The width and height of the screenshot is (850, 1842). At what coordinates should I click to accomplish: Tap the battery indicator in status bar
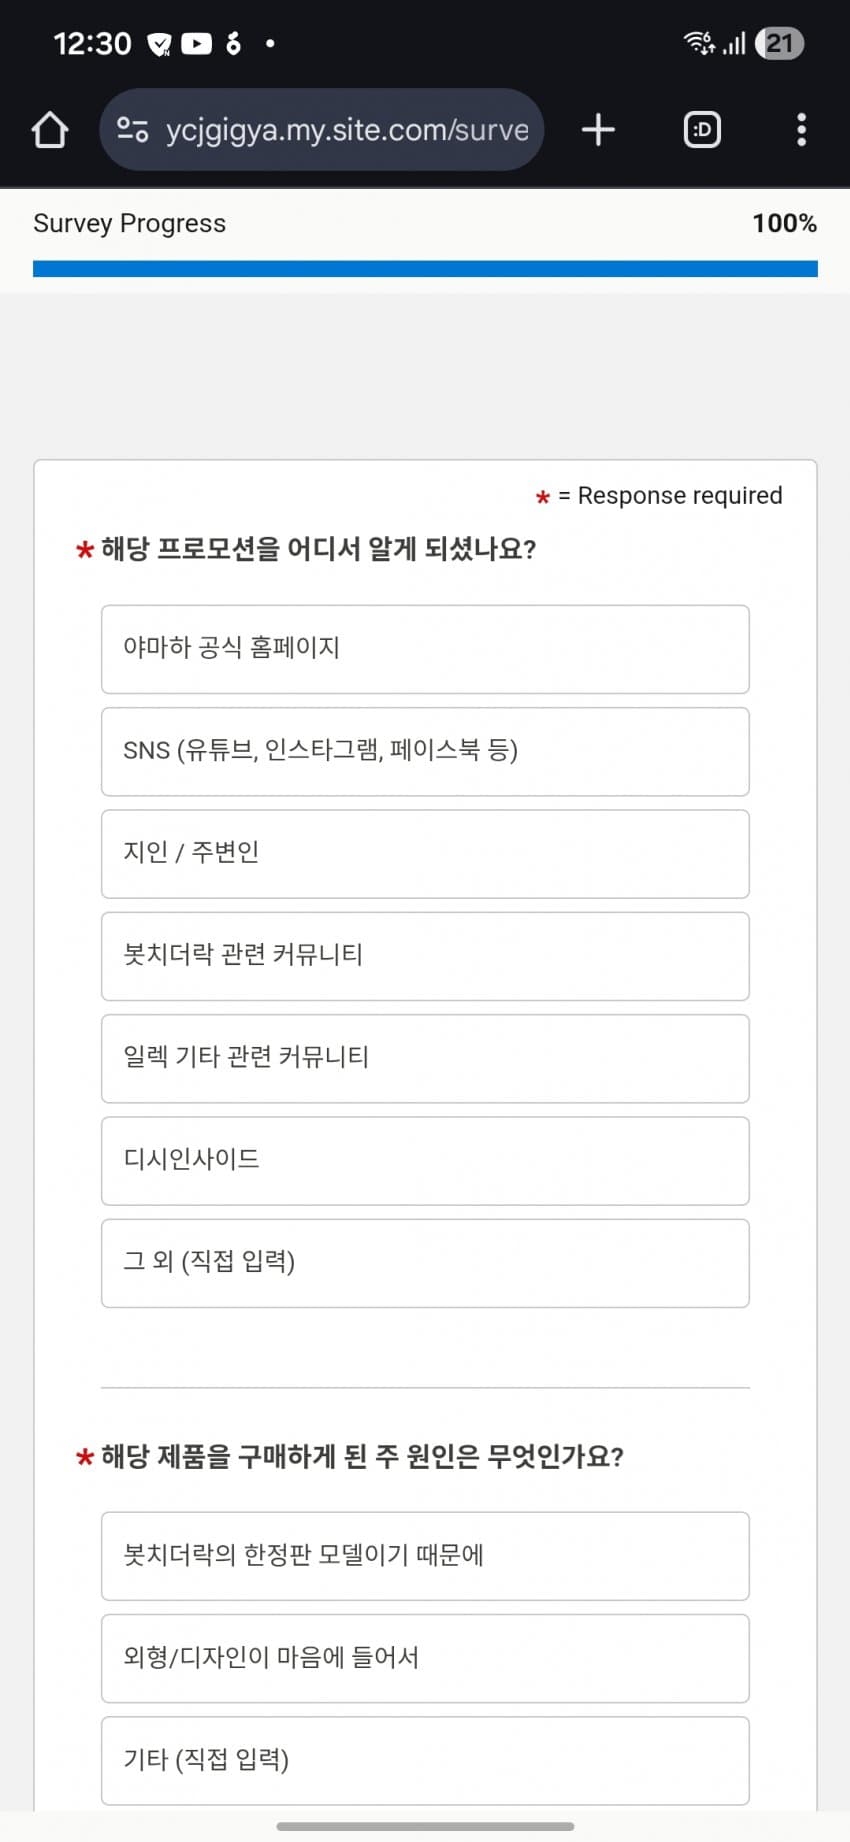point(780,44)
